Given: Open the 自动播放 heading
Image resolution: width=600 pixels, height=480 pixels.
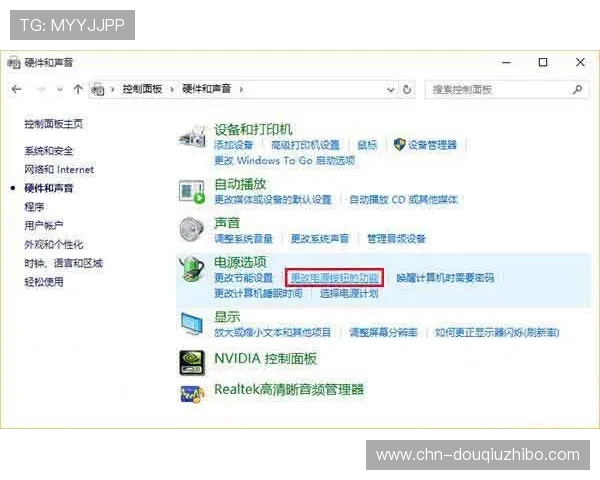Looking at the screenshot, I should tap(240, 184).
